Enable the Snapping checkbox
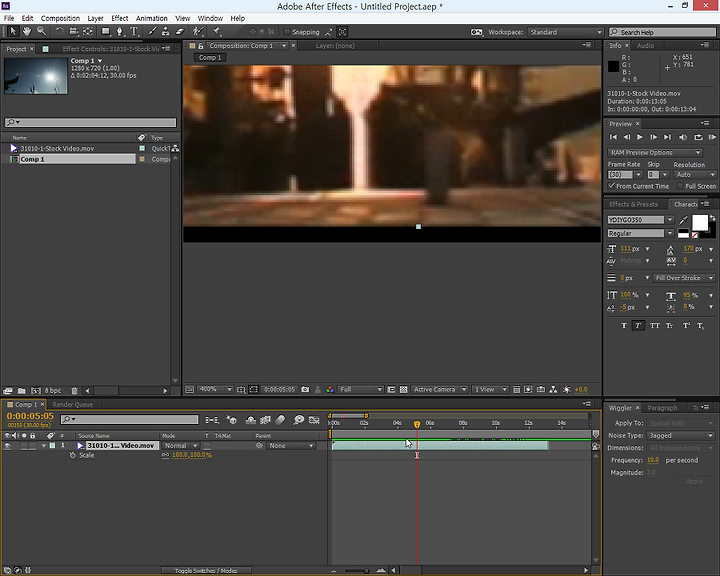Image resolution: width=720 pixels, height=576 pixels. pos(287,32)
